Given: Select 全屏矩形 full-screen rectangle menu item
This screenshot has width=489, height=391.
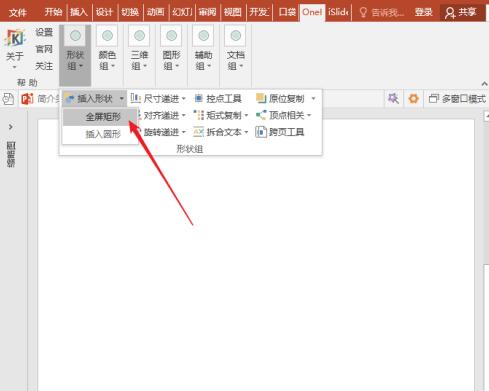Looking at the screenshot, I should pos(100,117).
